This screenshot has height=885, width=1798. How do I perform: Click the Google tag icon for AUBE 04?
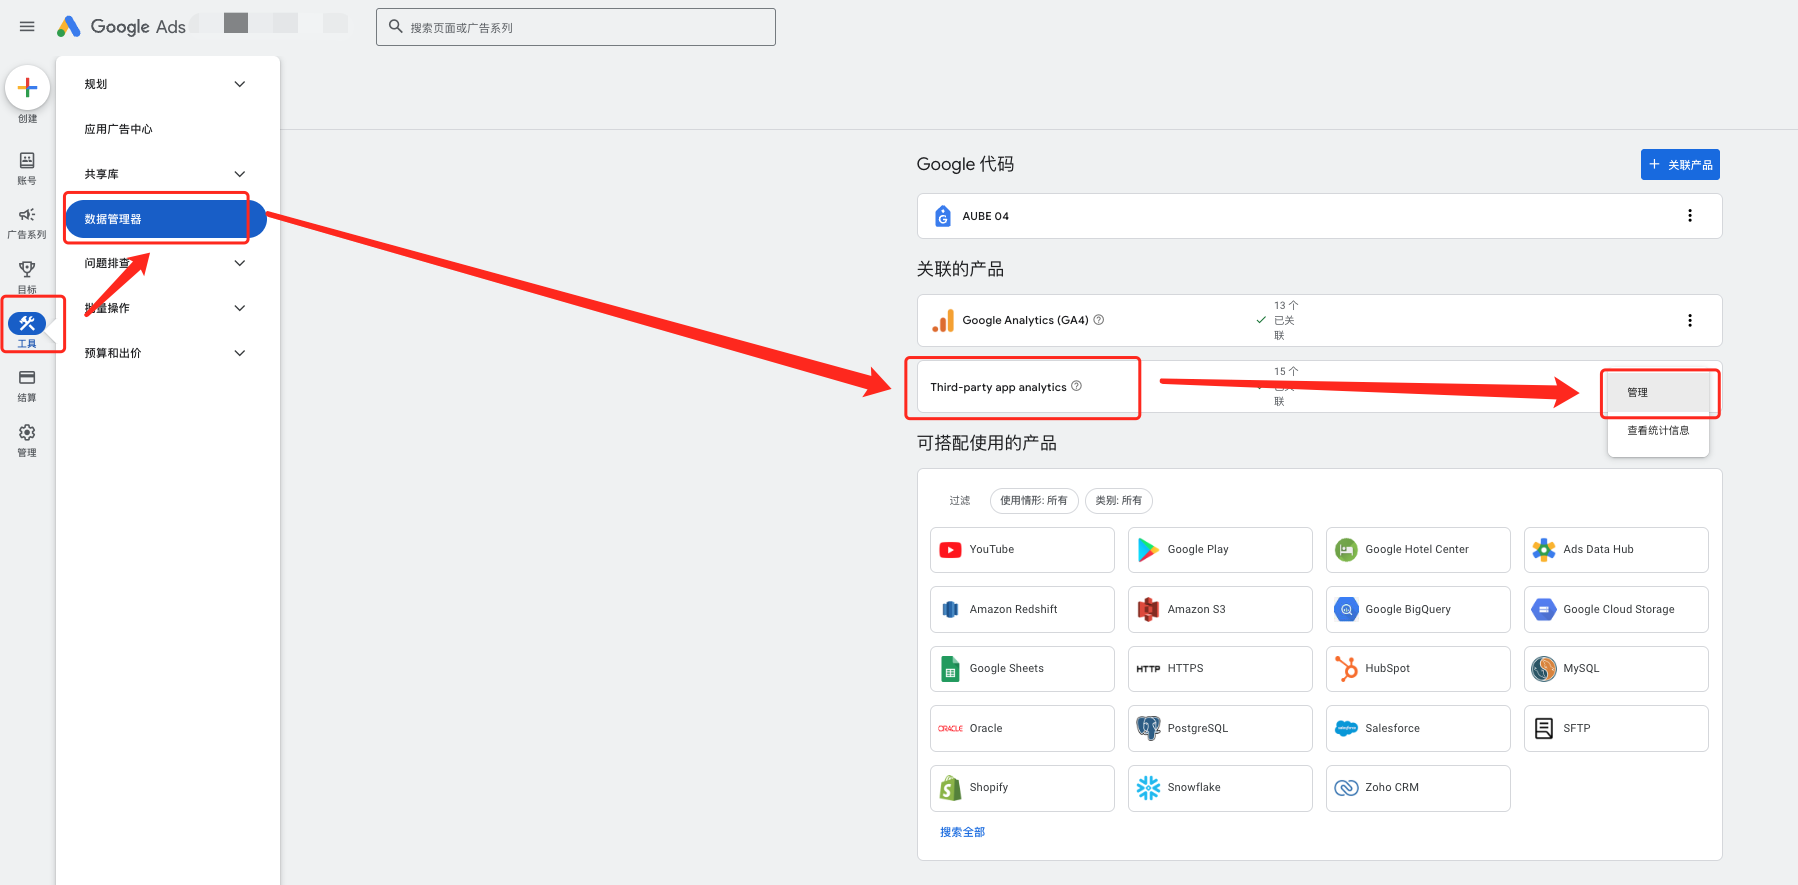pos(942,216)
